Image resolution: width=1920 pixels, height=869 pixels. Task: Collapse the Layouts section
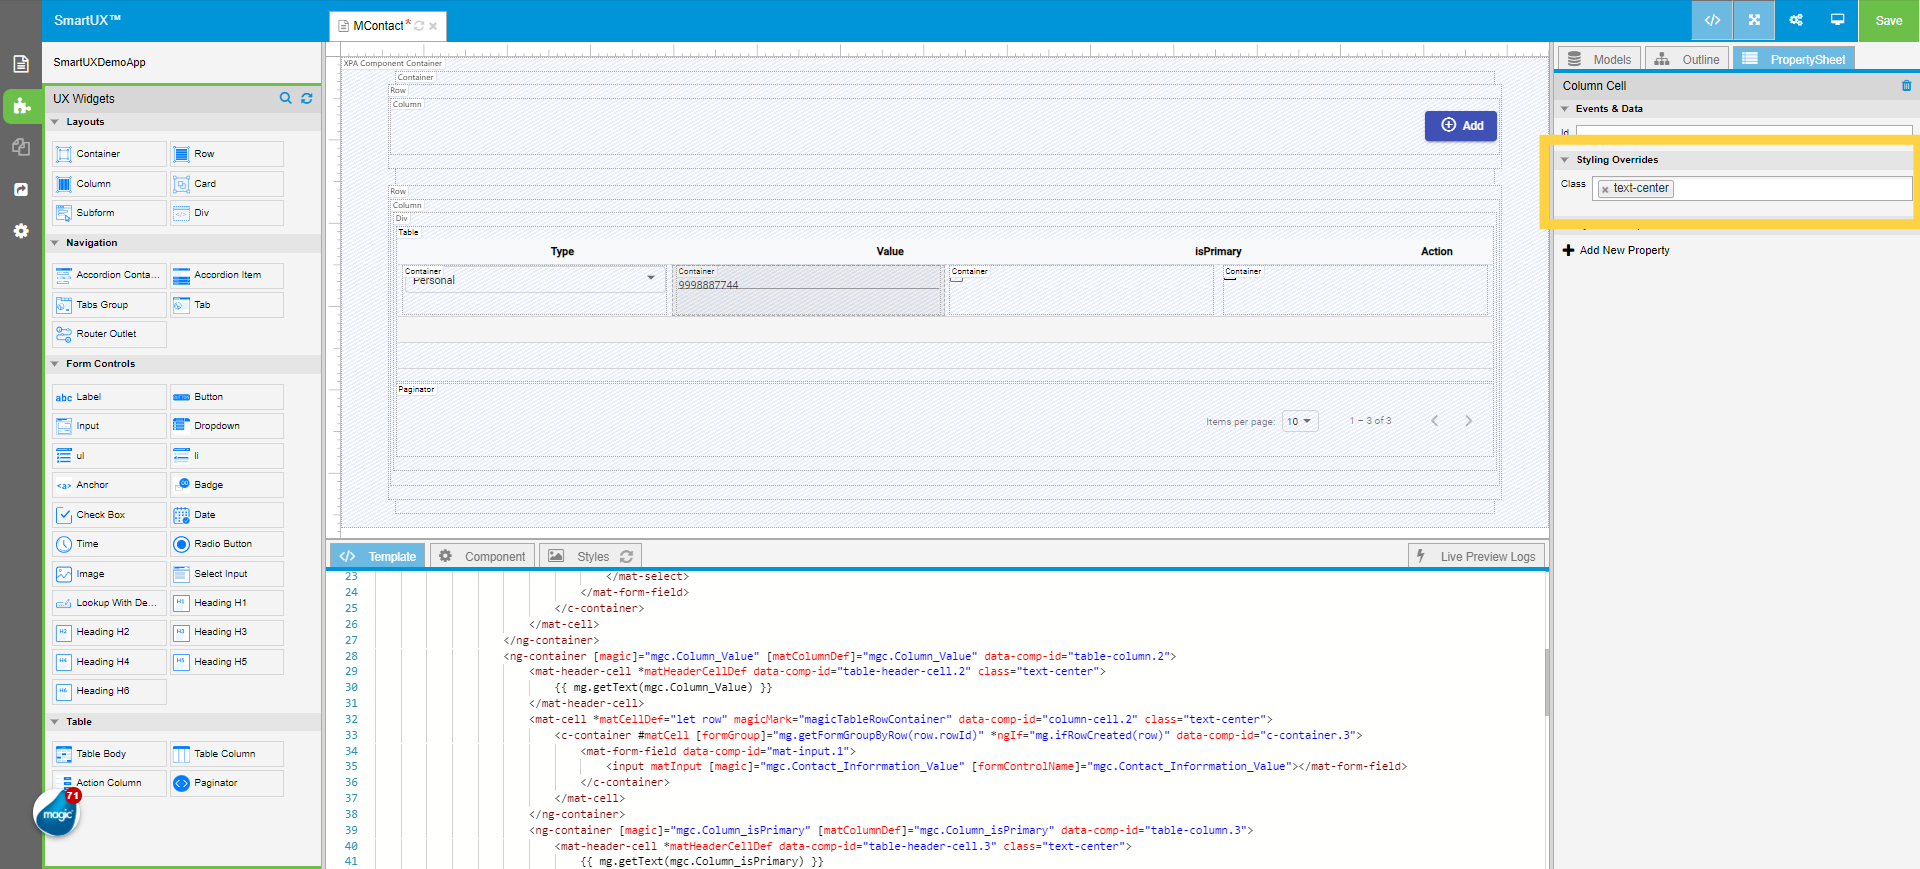click(55, 122)
